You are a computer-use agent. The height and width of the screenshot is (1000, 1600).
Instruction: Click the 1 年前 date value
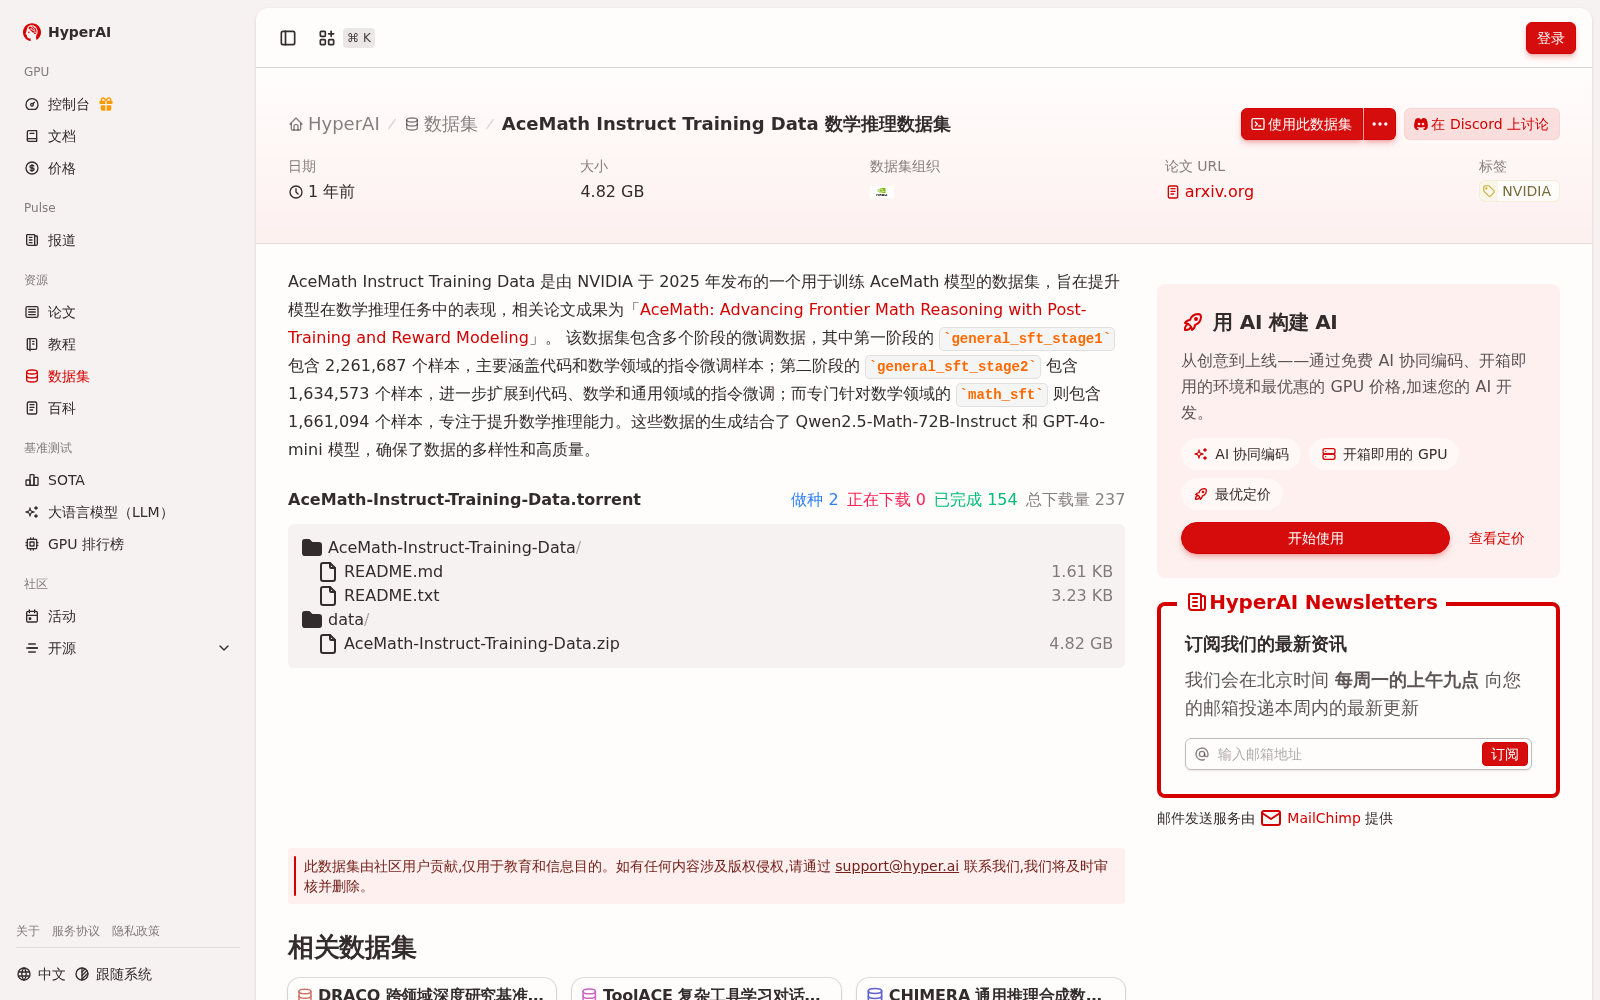[322, 191]
